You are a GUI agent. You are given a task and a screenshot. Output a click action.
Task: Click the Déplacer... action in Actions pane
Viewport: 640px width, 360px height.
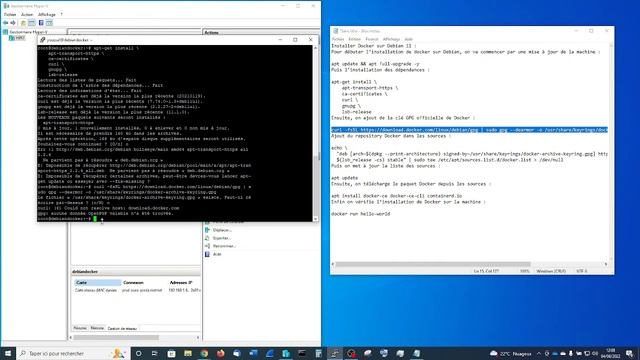click(x=222, y=230)
